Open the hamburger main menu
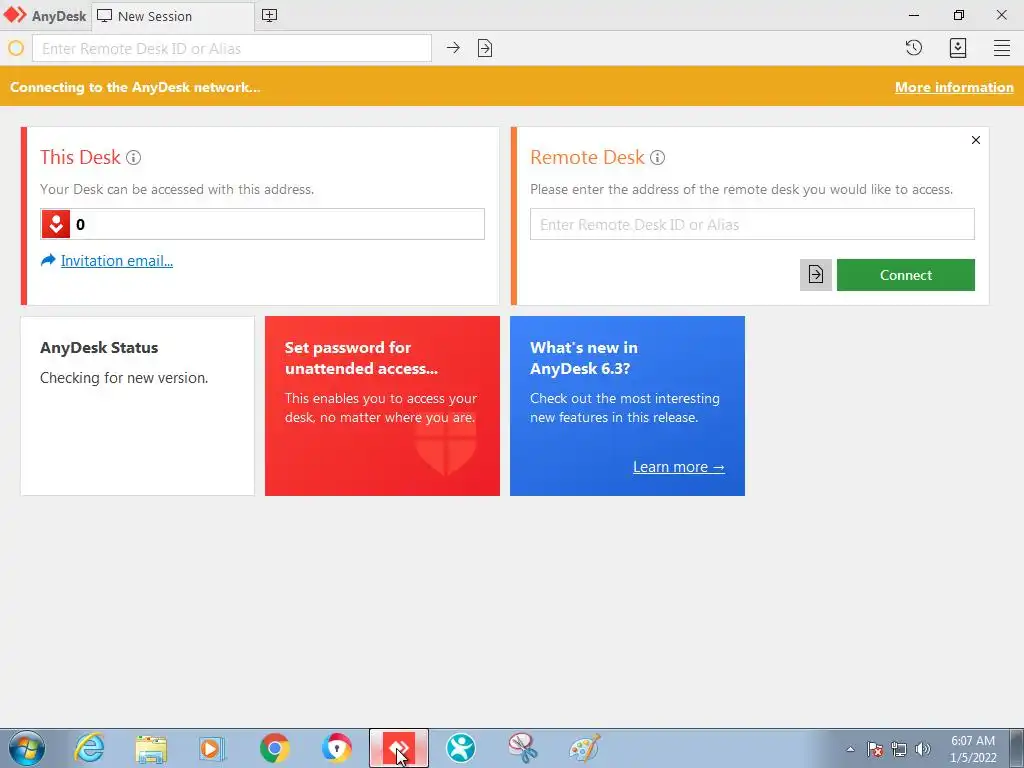The image size is (1024, 768). 1002,48
